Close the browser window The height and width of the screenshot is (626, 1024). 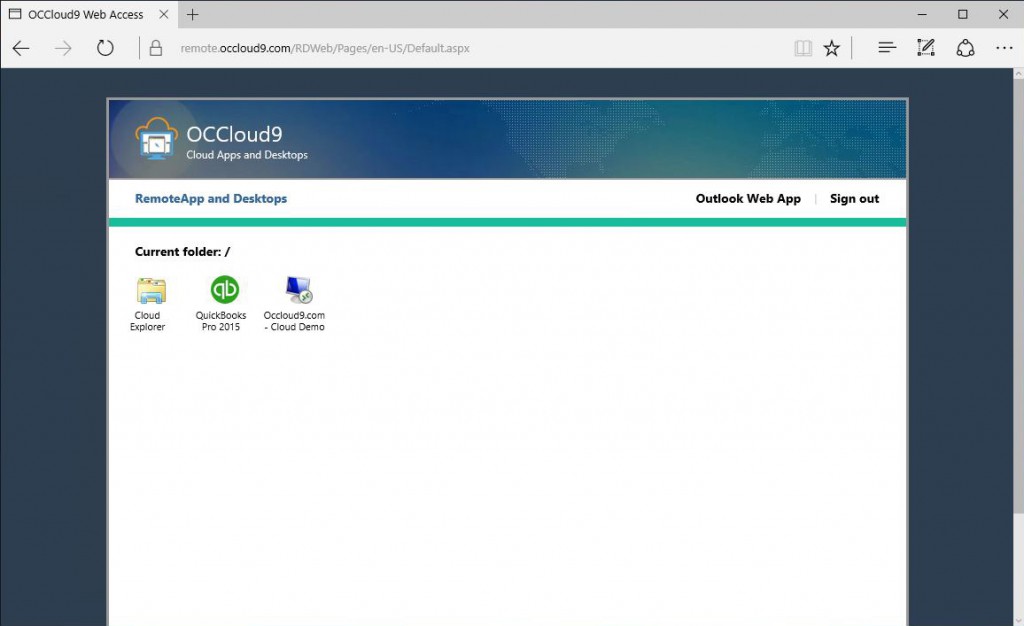[1003, 14]
